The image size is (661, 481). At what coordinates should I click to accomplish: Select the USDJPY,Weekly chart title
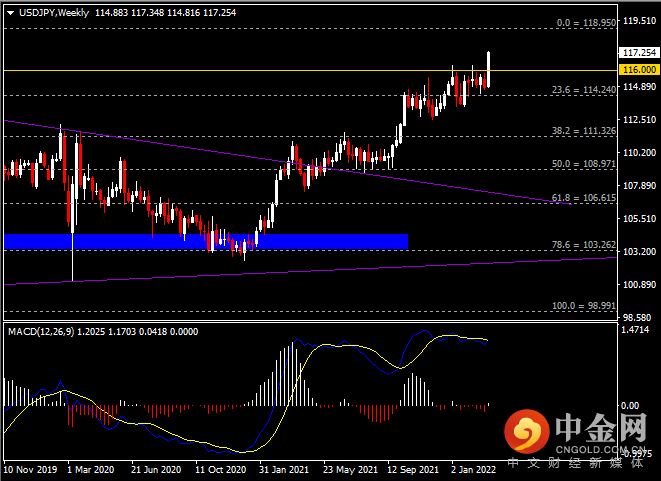point(54,13)
